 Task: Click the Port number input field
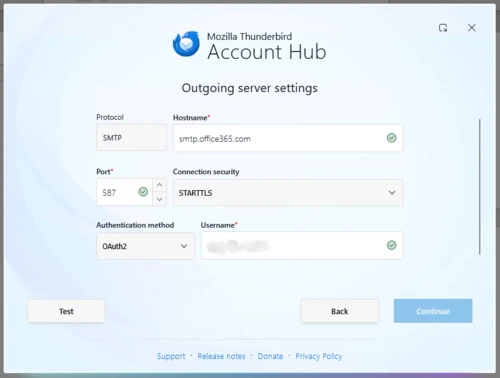coord(124,192)
